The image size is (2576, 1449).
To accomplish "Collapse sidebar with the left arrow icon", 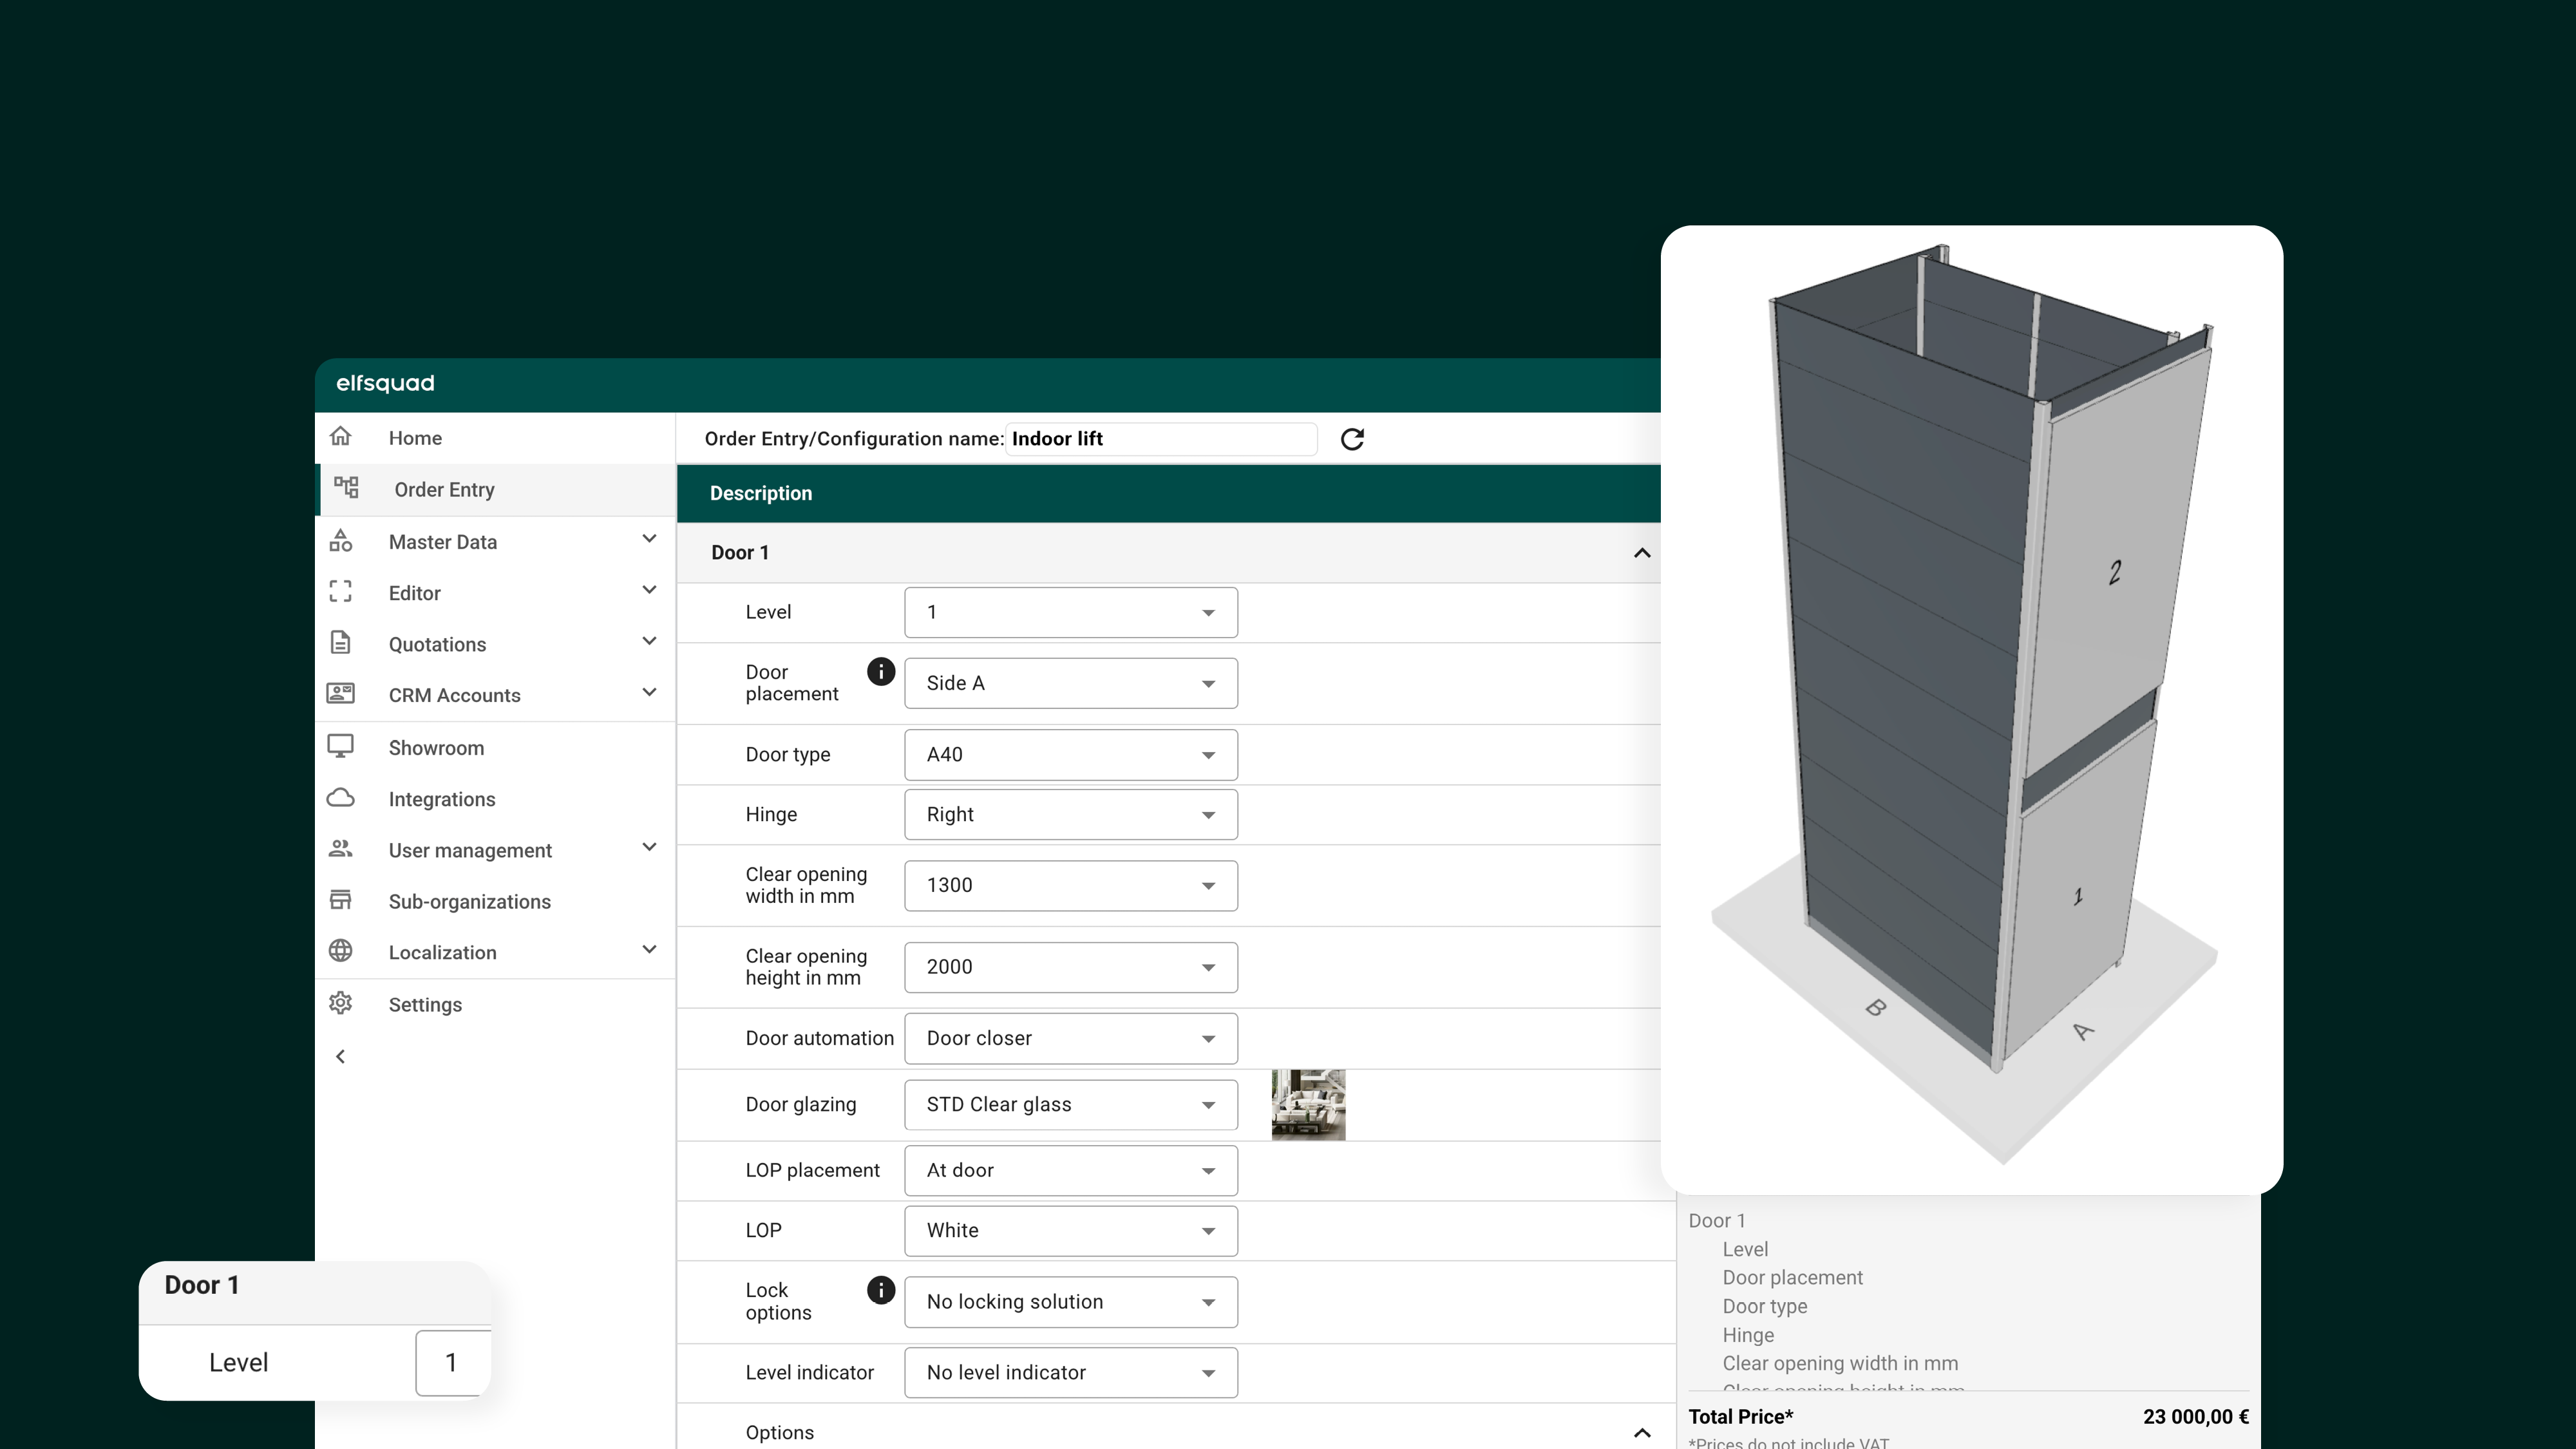I will [x=341, y=1056].
